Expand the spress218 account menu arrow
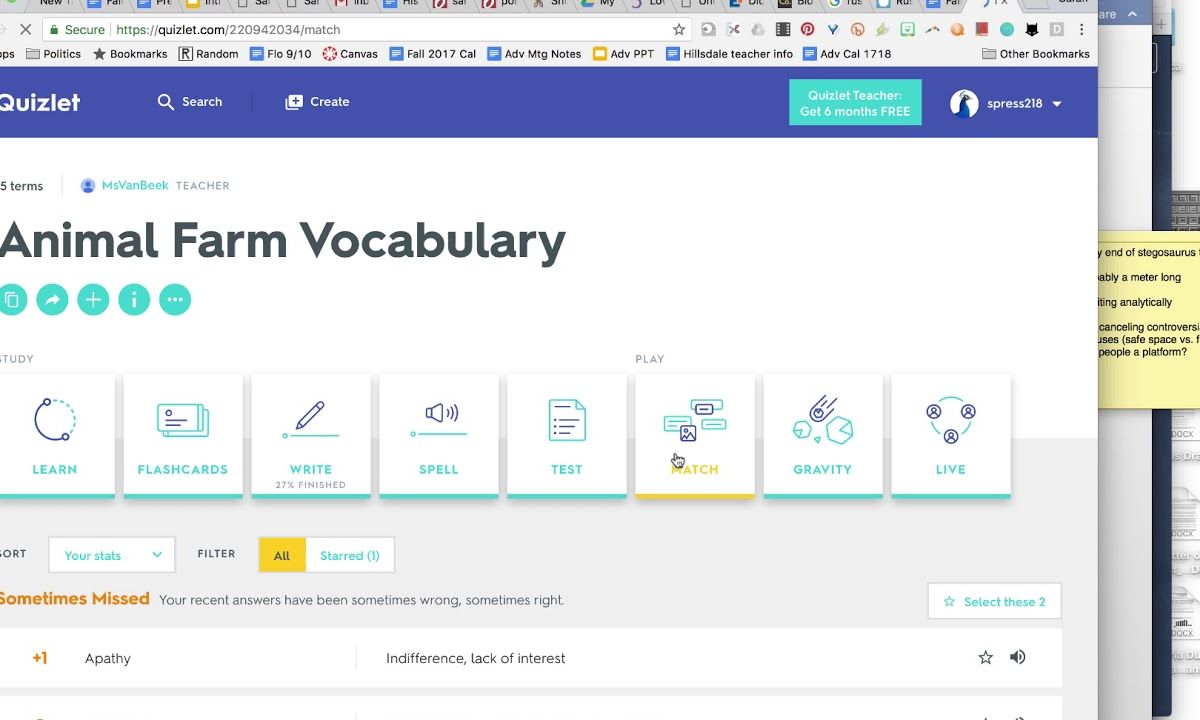1200x720 pixels. (x=1057, y=104)
